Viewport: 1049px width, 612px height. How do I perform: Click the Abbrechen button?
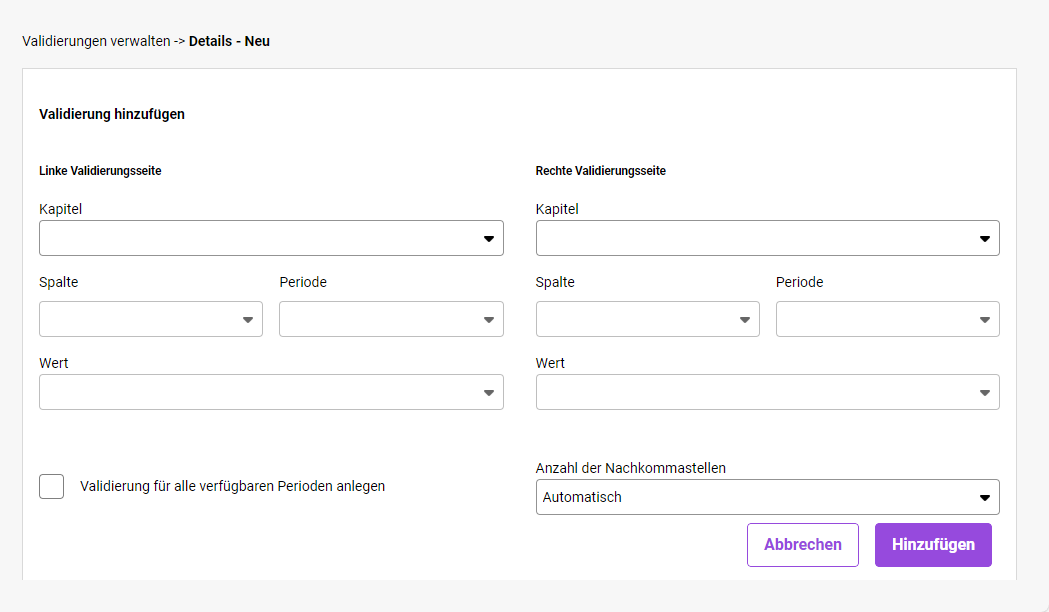click(x=803, y=544)
